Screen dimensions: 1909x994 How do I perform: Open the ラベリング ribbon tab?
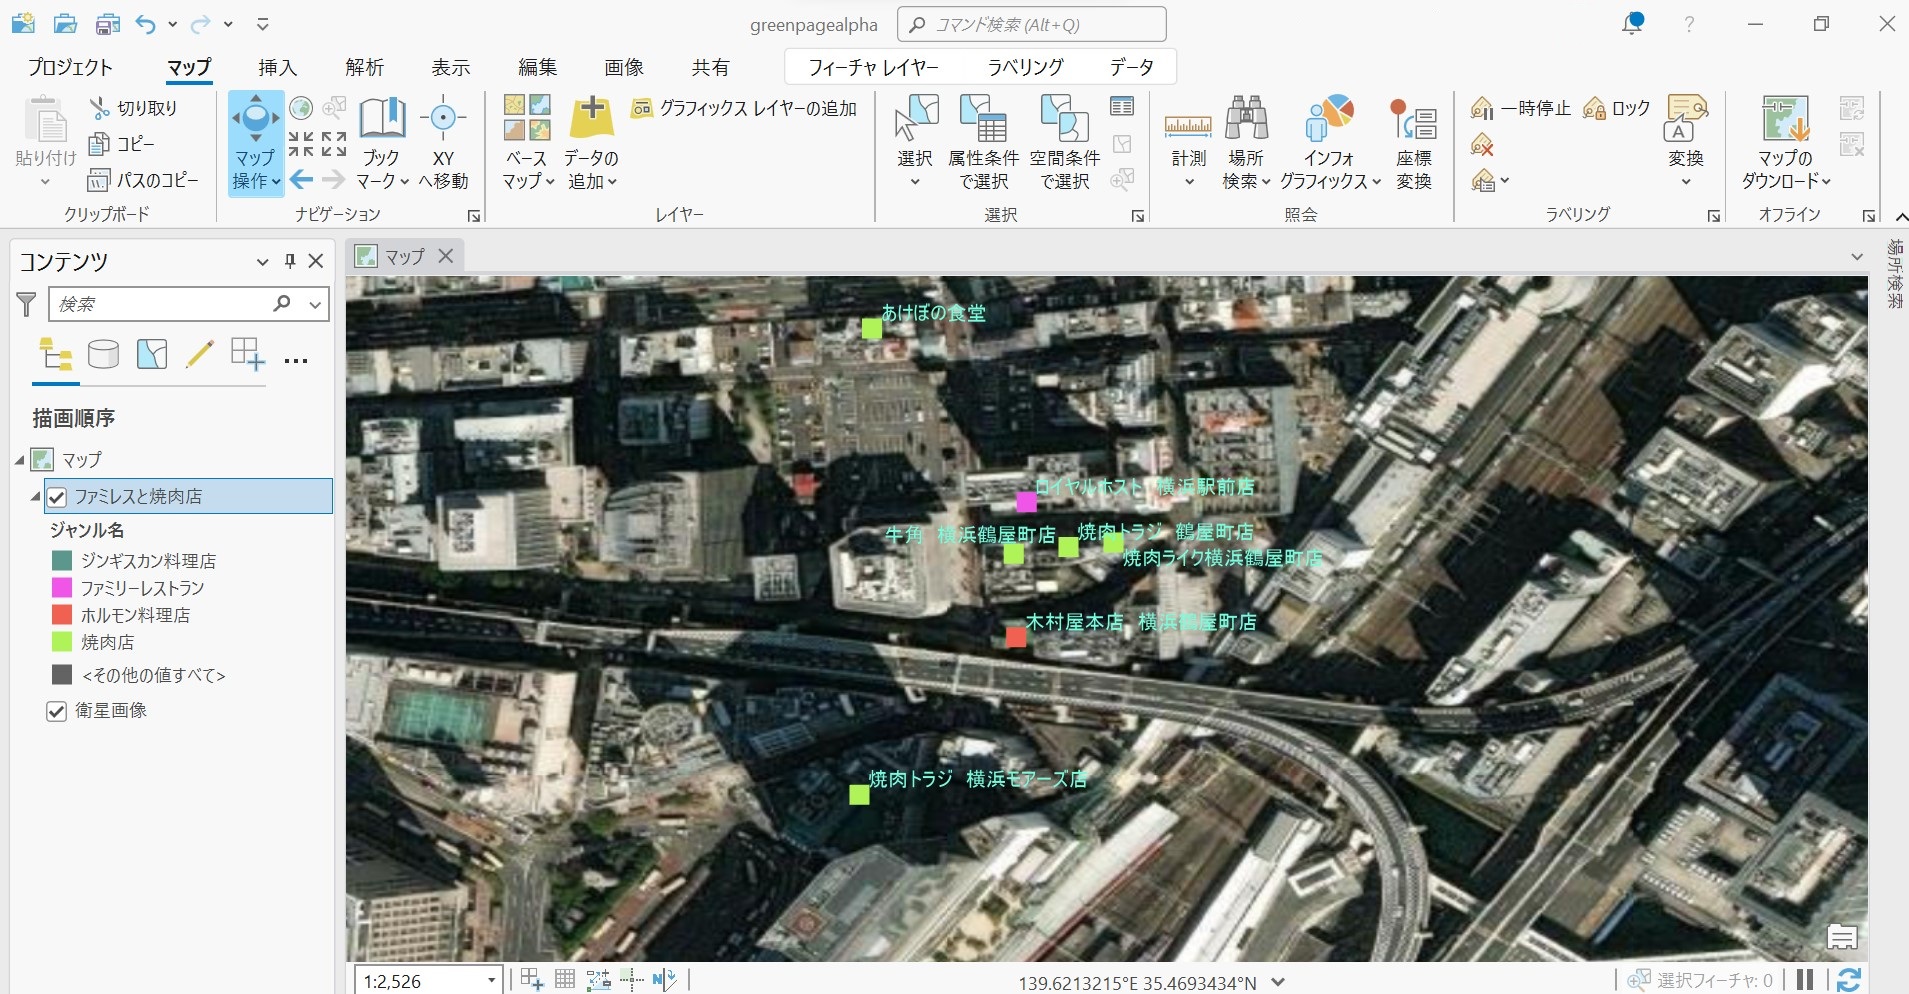pos(1025,67)
